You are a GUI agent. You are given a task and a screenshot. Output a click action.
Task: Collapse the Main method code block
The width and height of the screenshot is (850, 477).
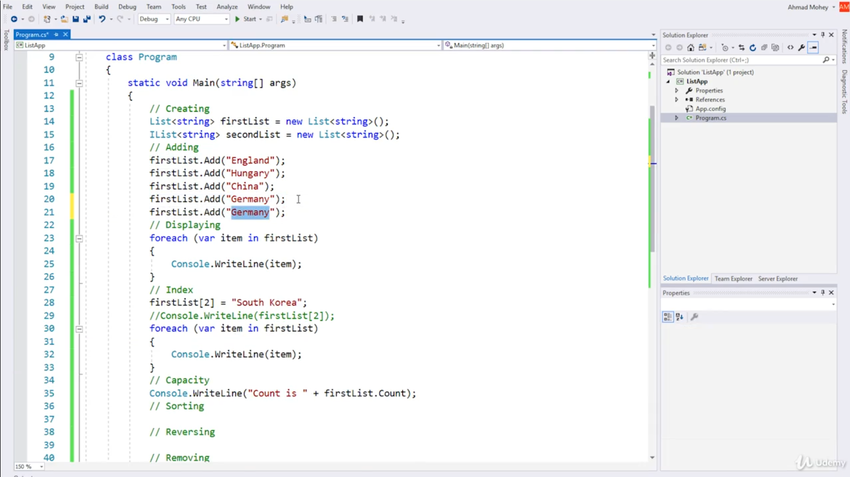coord(79,83)
